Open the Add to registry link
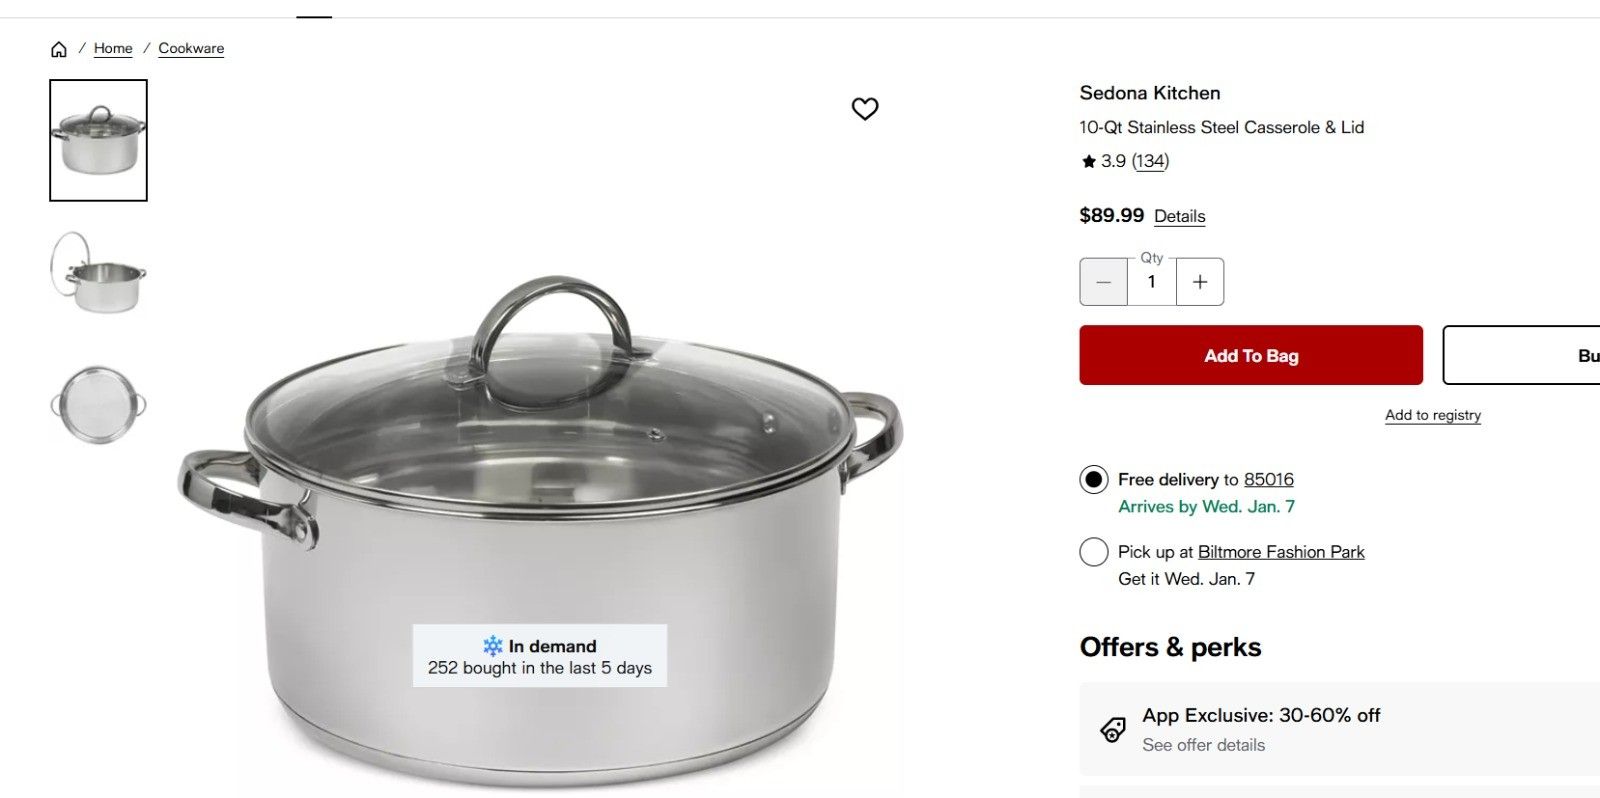Screen dimensions: 1600x798 click(x=1432, y=415)
